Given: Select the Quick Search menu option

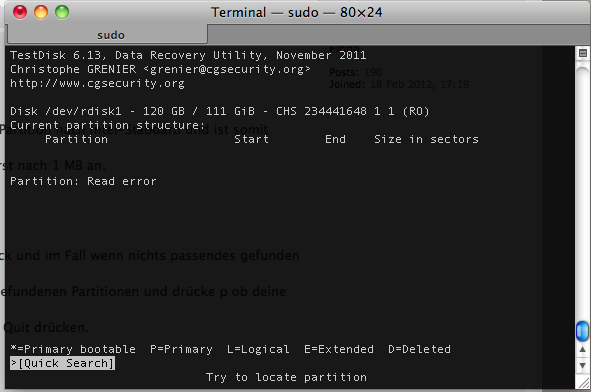Looking at the screenshot, I should pyautogui.click(x=63, y=363).
